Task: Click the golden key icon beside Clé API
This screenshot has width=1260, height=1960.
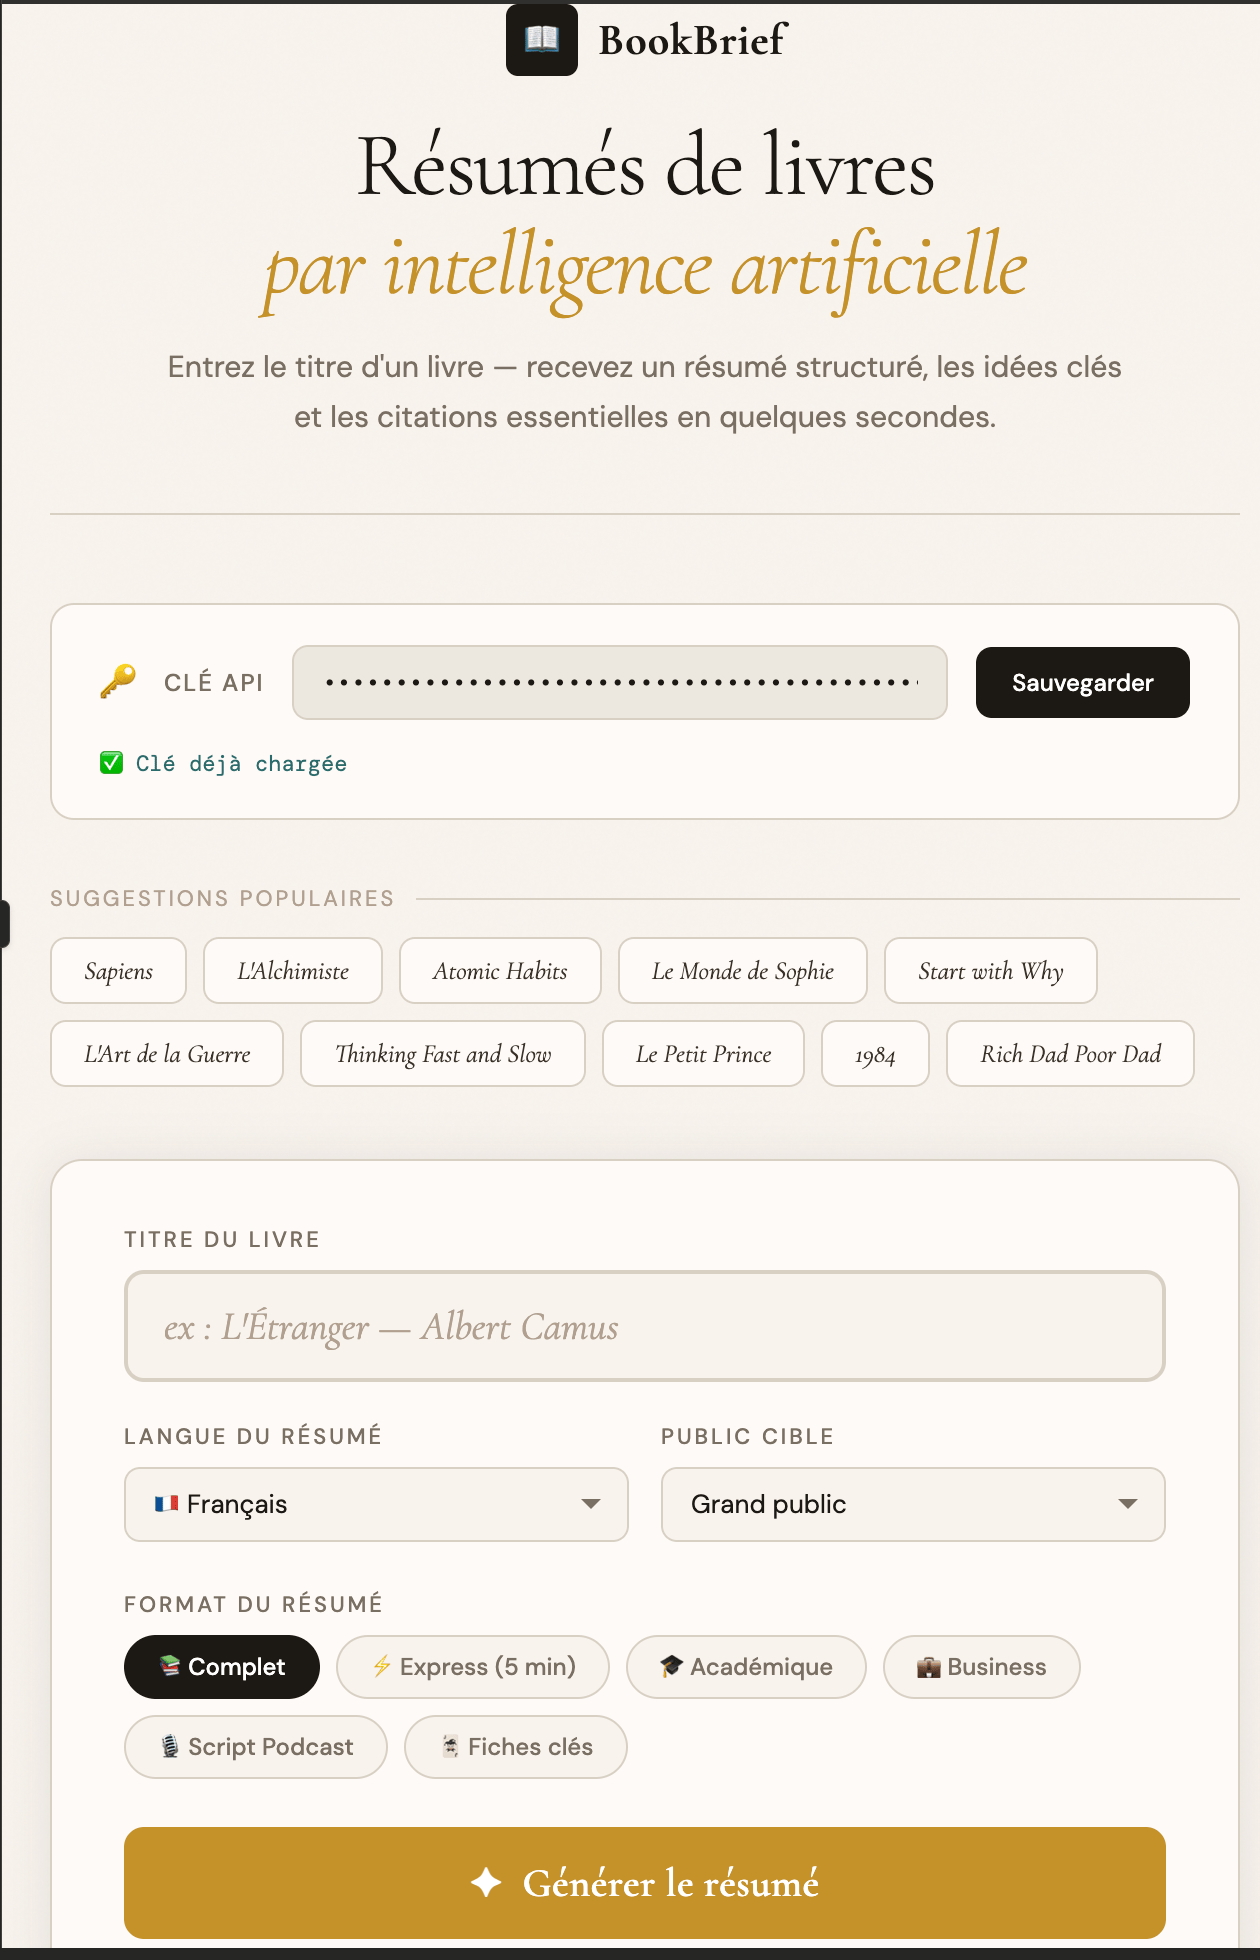Action: pyautogui.click(x=118, y=682)
